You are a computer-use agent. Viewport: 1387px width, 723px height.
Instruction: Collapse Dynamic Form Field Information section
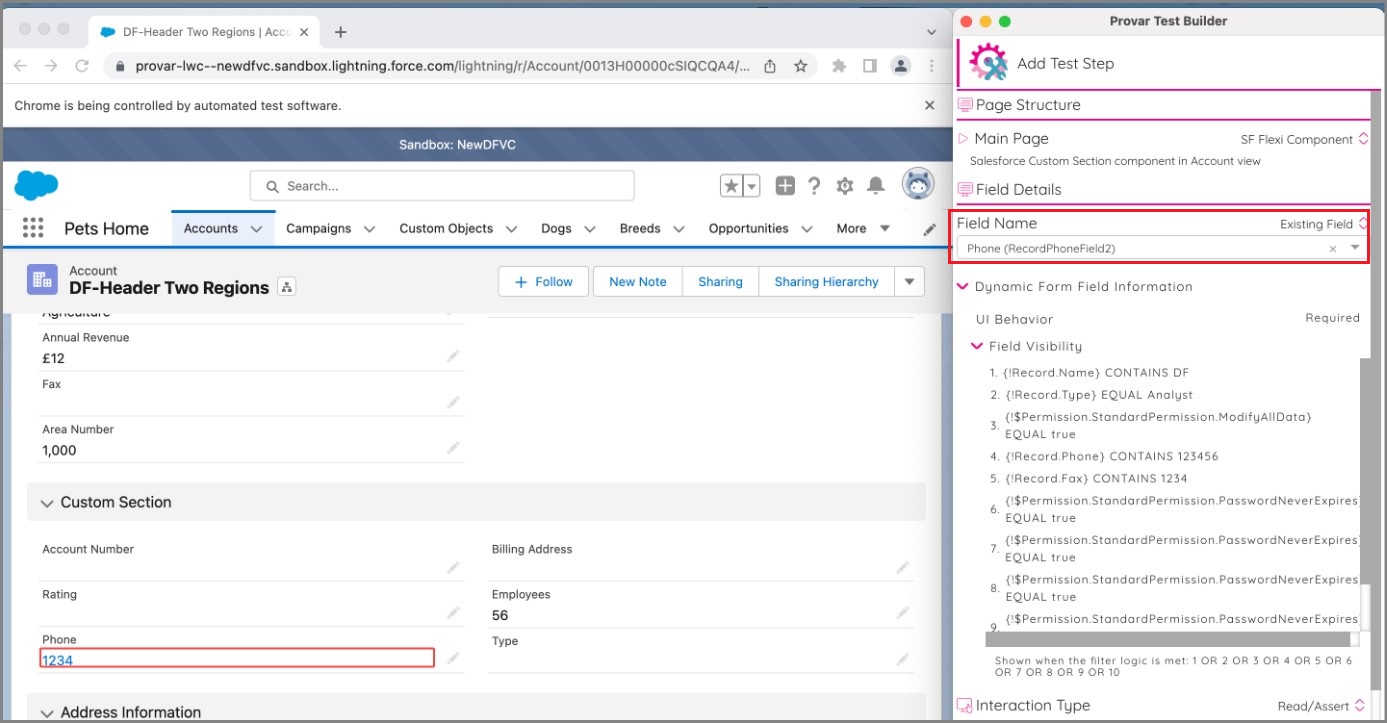pyautogui.click(x=963, y=287)
